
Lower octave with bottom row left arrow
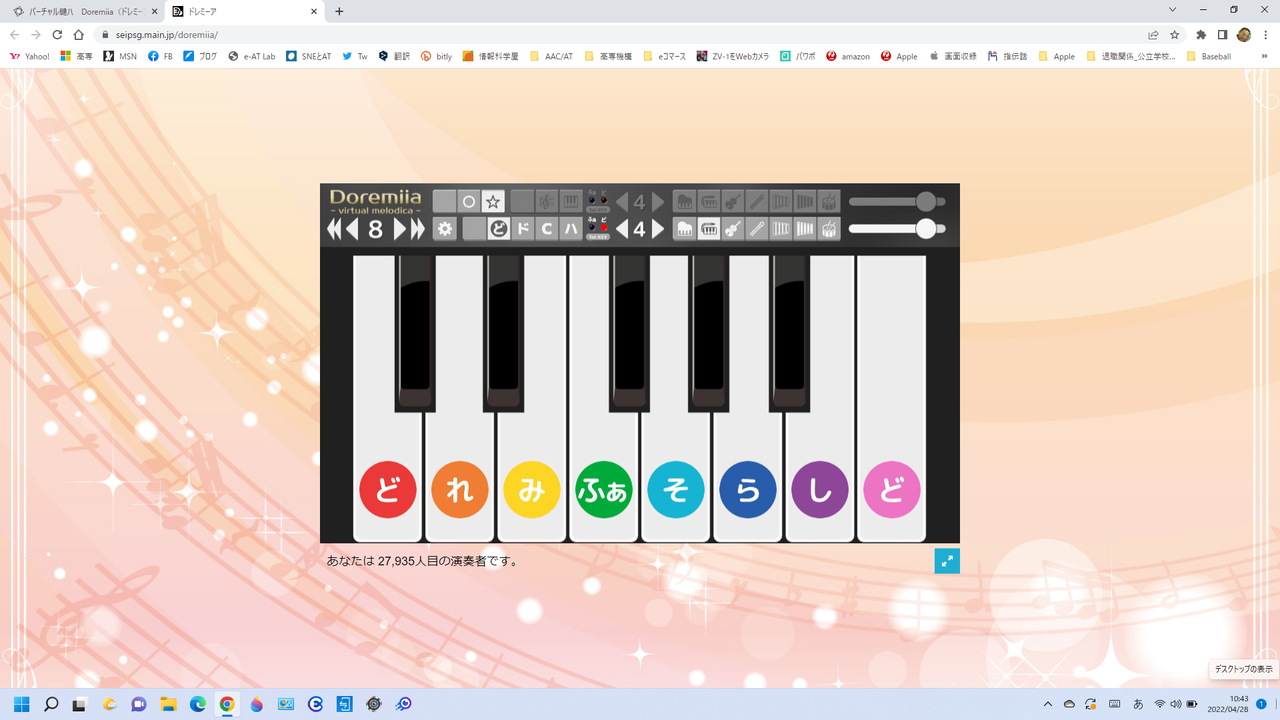point(622,229)
